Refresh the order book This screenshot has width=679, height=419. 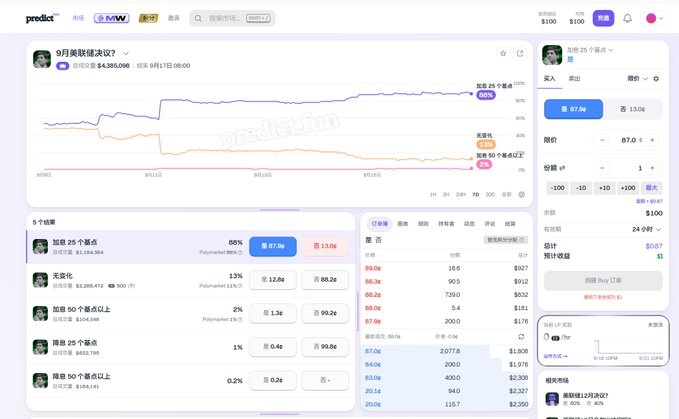pos(521,336)
